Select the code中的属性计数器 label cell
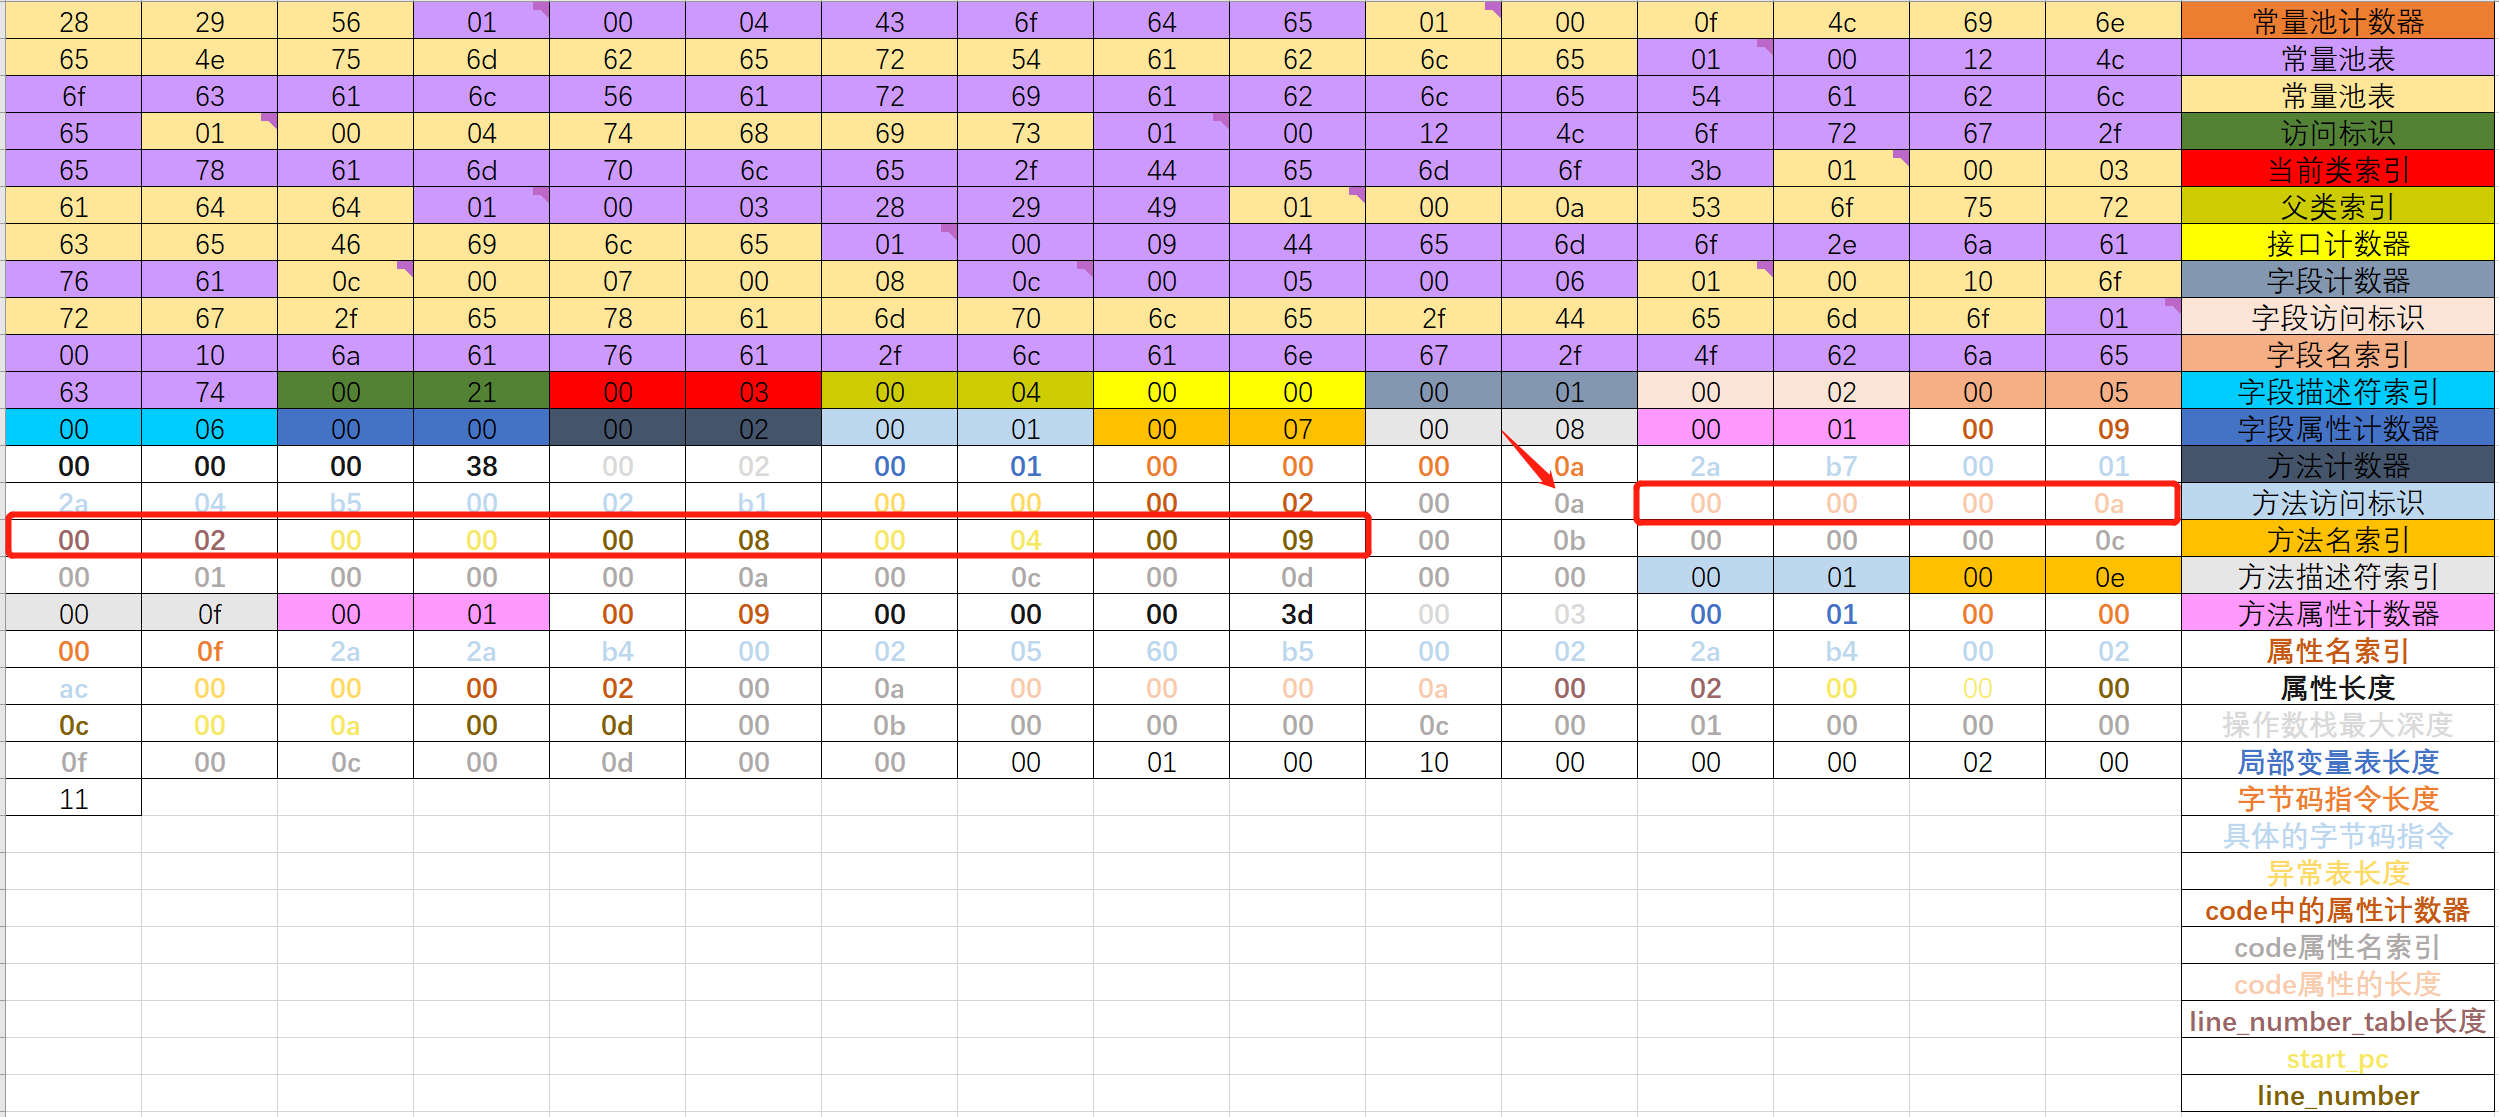The height and width of the screenshot is (1117, 2499). [2337, 910]
